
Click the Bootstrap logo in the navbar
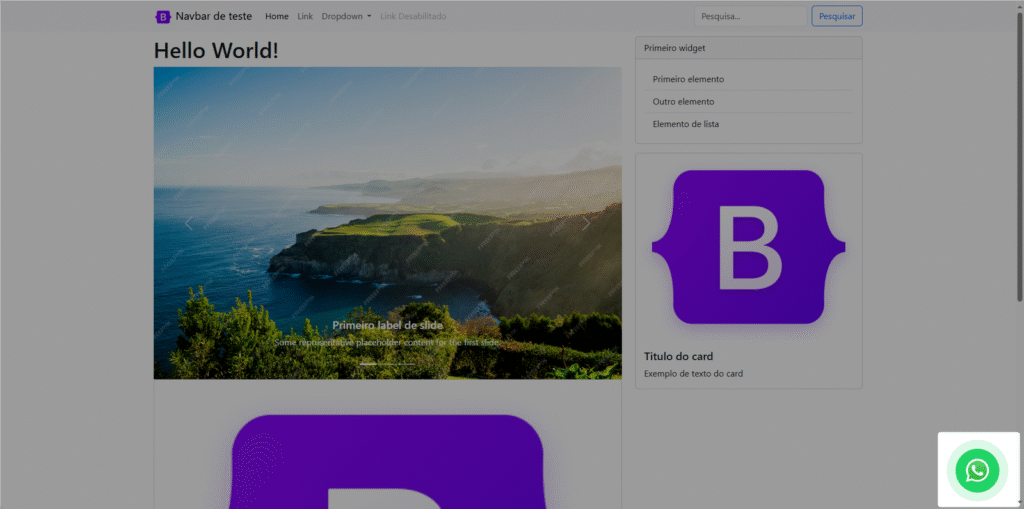click(x=163, y=16)
